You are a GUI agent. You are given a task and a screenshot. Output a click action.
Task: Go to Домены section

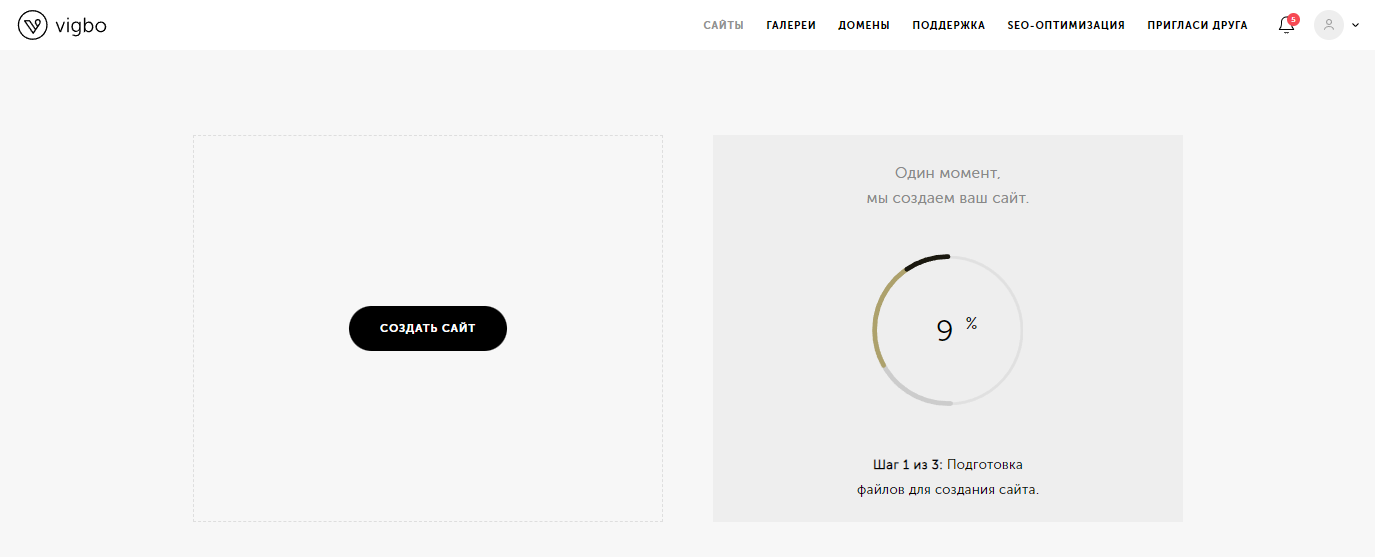click(x=864, y=26)
